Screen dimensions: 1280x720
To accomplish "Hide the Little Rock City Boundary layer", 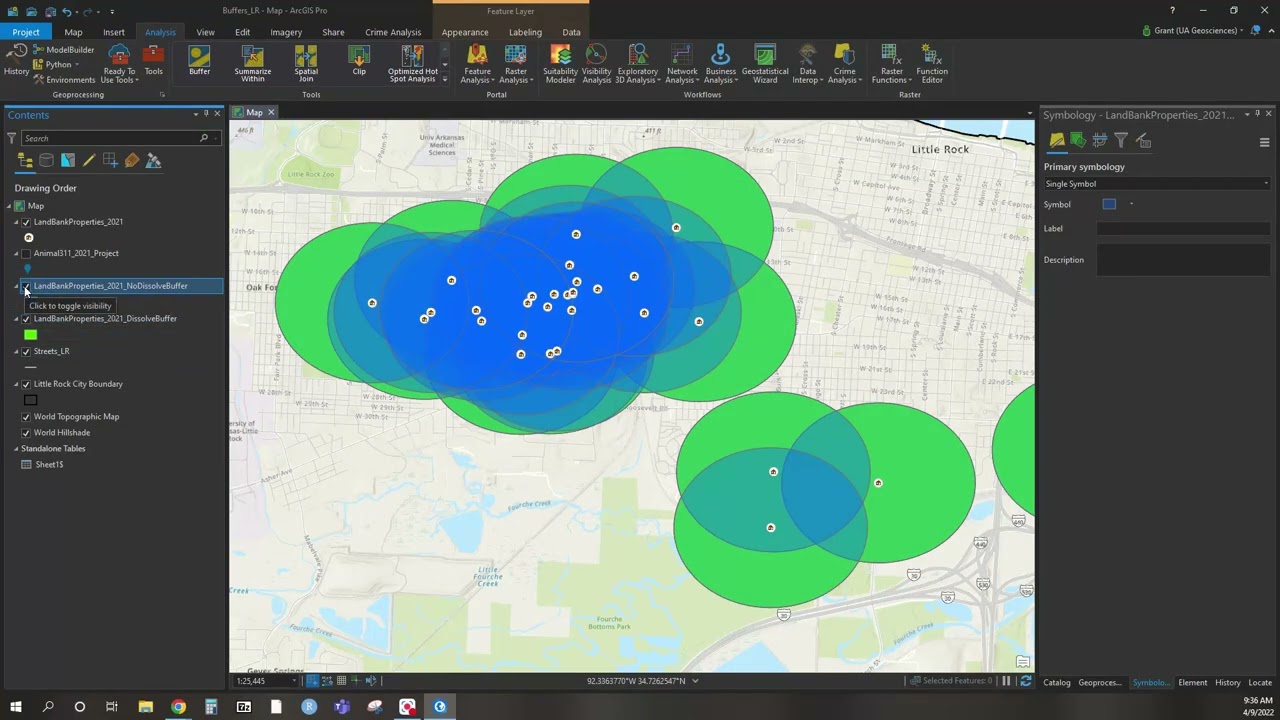I will point(26,384).
